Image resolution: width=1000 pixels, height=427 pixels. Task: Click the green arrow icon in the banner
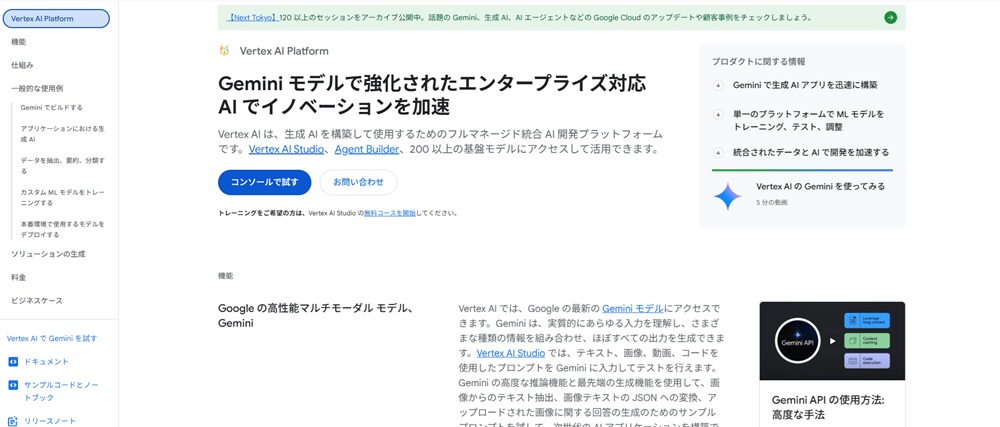(890, 17)
